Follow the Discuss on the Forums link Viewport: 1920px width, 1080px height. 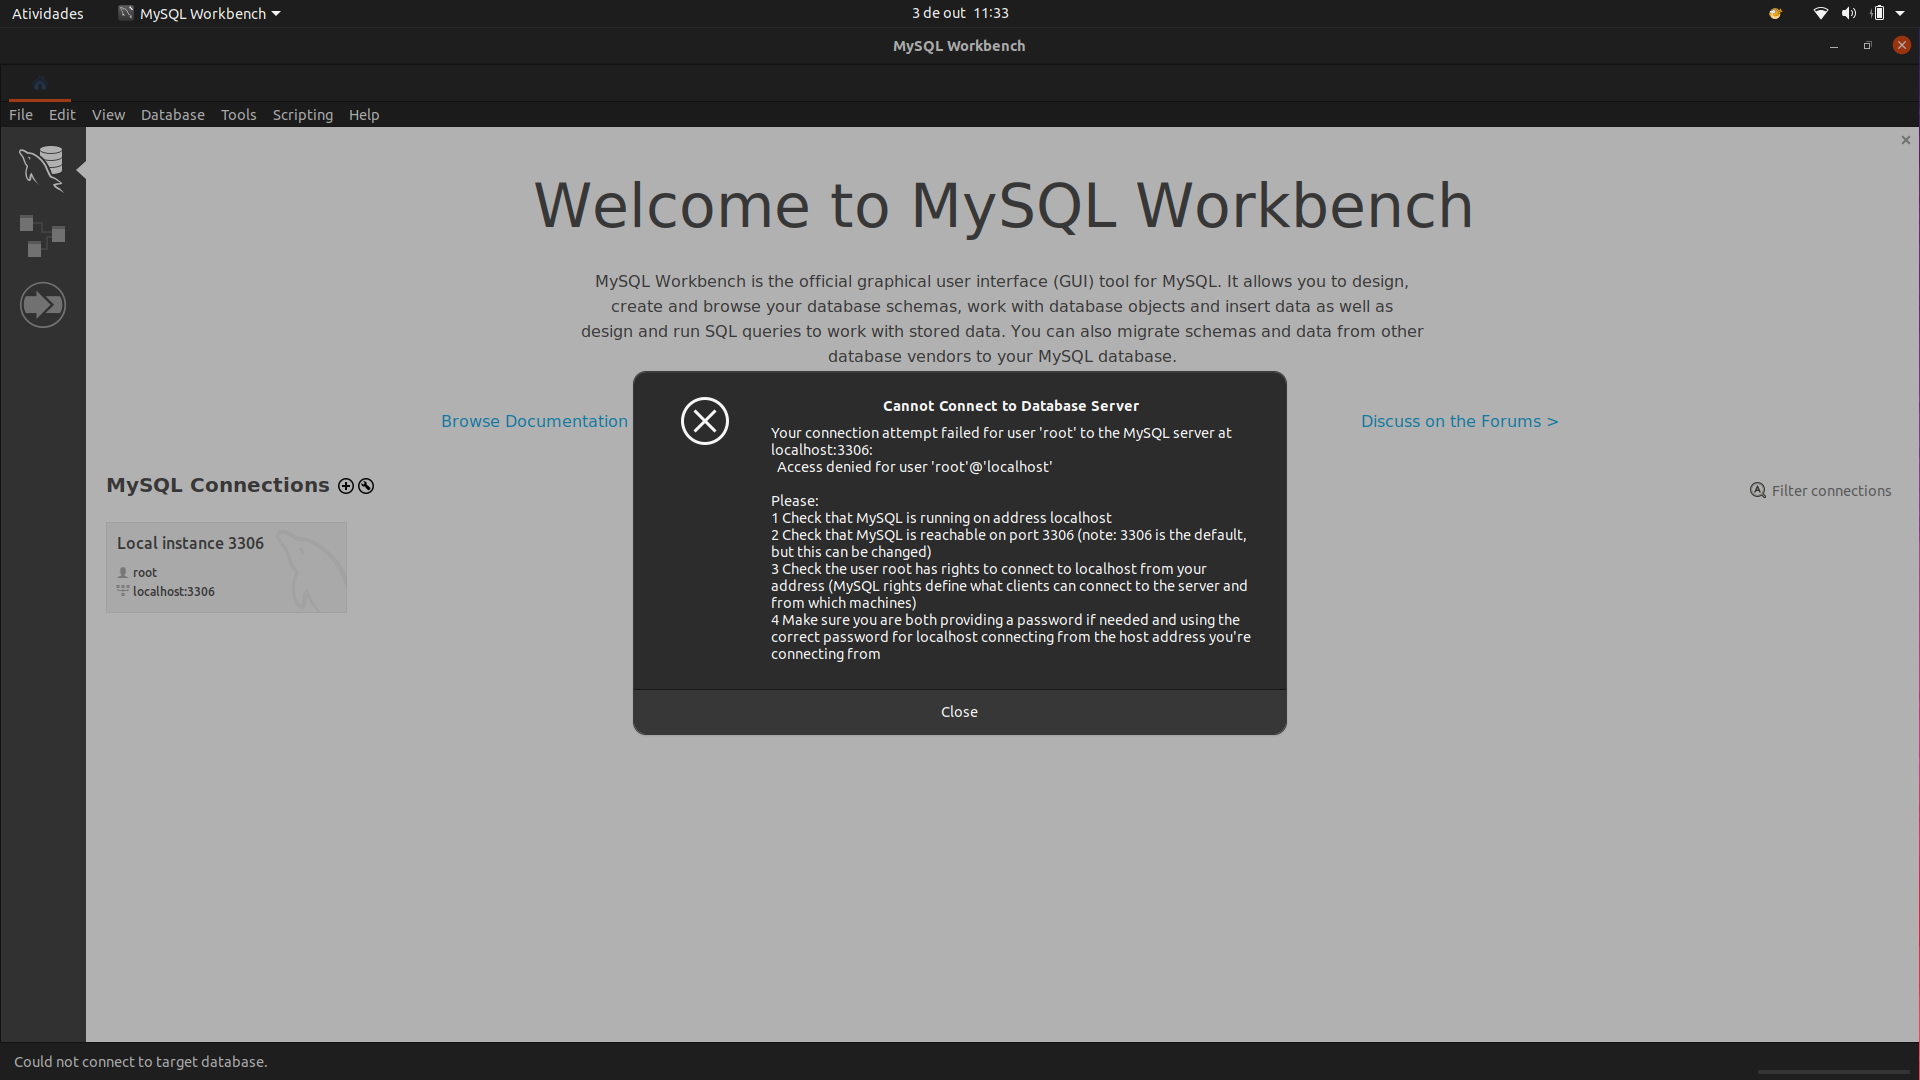pyautogui.click(x=1459, y=422)
